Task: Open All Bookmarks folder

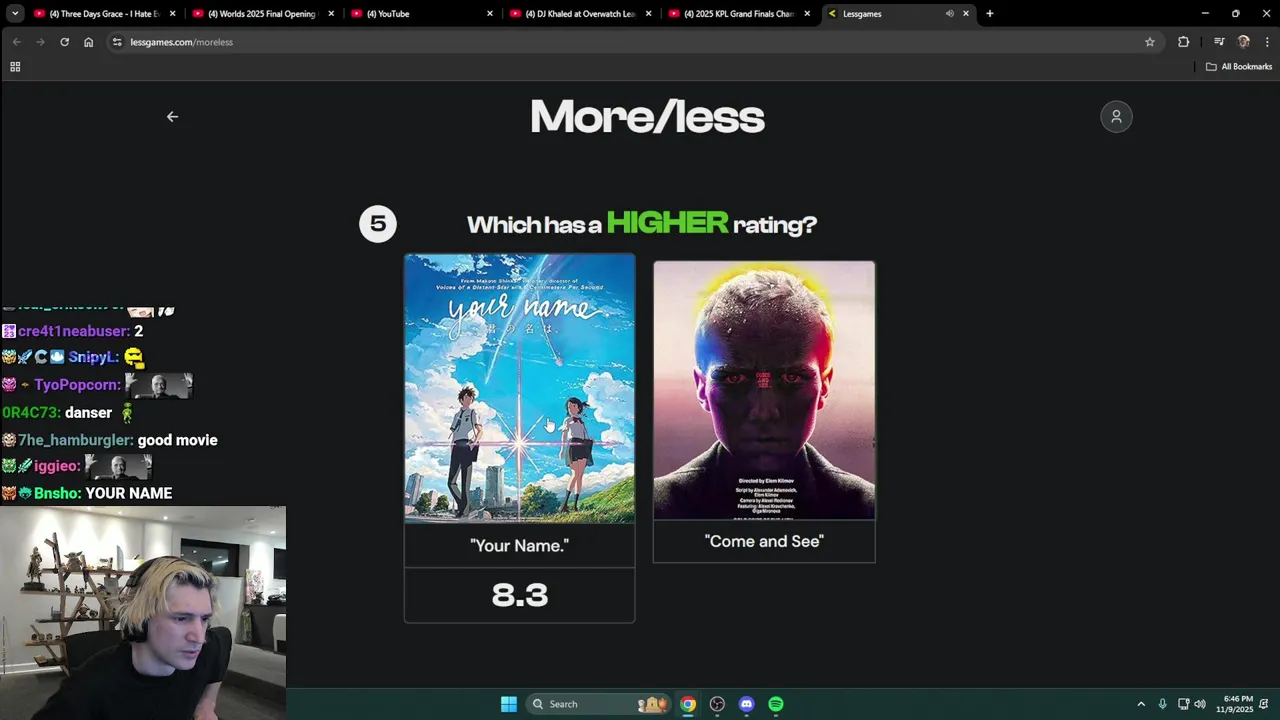Action: click(x=1239, y=67)
